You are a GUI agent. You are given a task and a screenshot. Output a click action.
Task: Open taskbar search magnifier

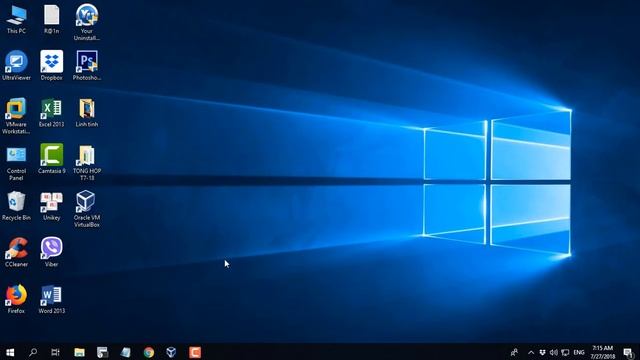pyautogui.click(x=33, y=352)
